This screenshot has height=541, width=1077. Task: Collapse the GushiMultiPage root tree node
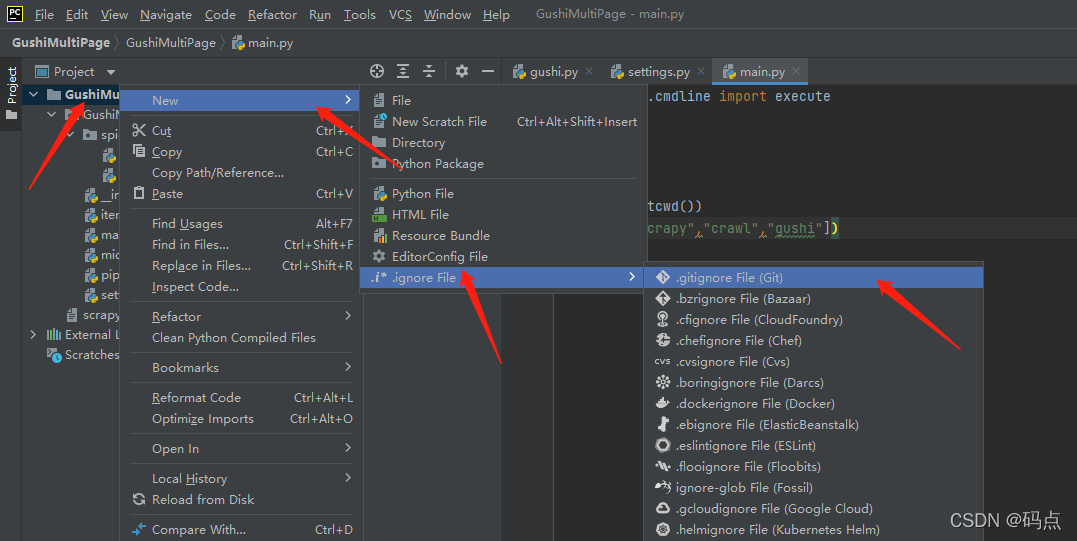click(x=34, y=94)
